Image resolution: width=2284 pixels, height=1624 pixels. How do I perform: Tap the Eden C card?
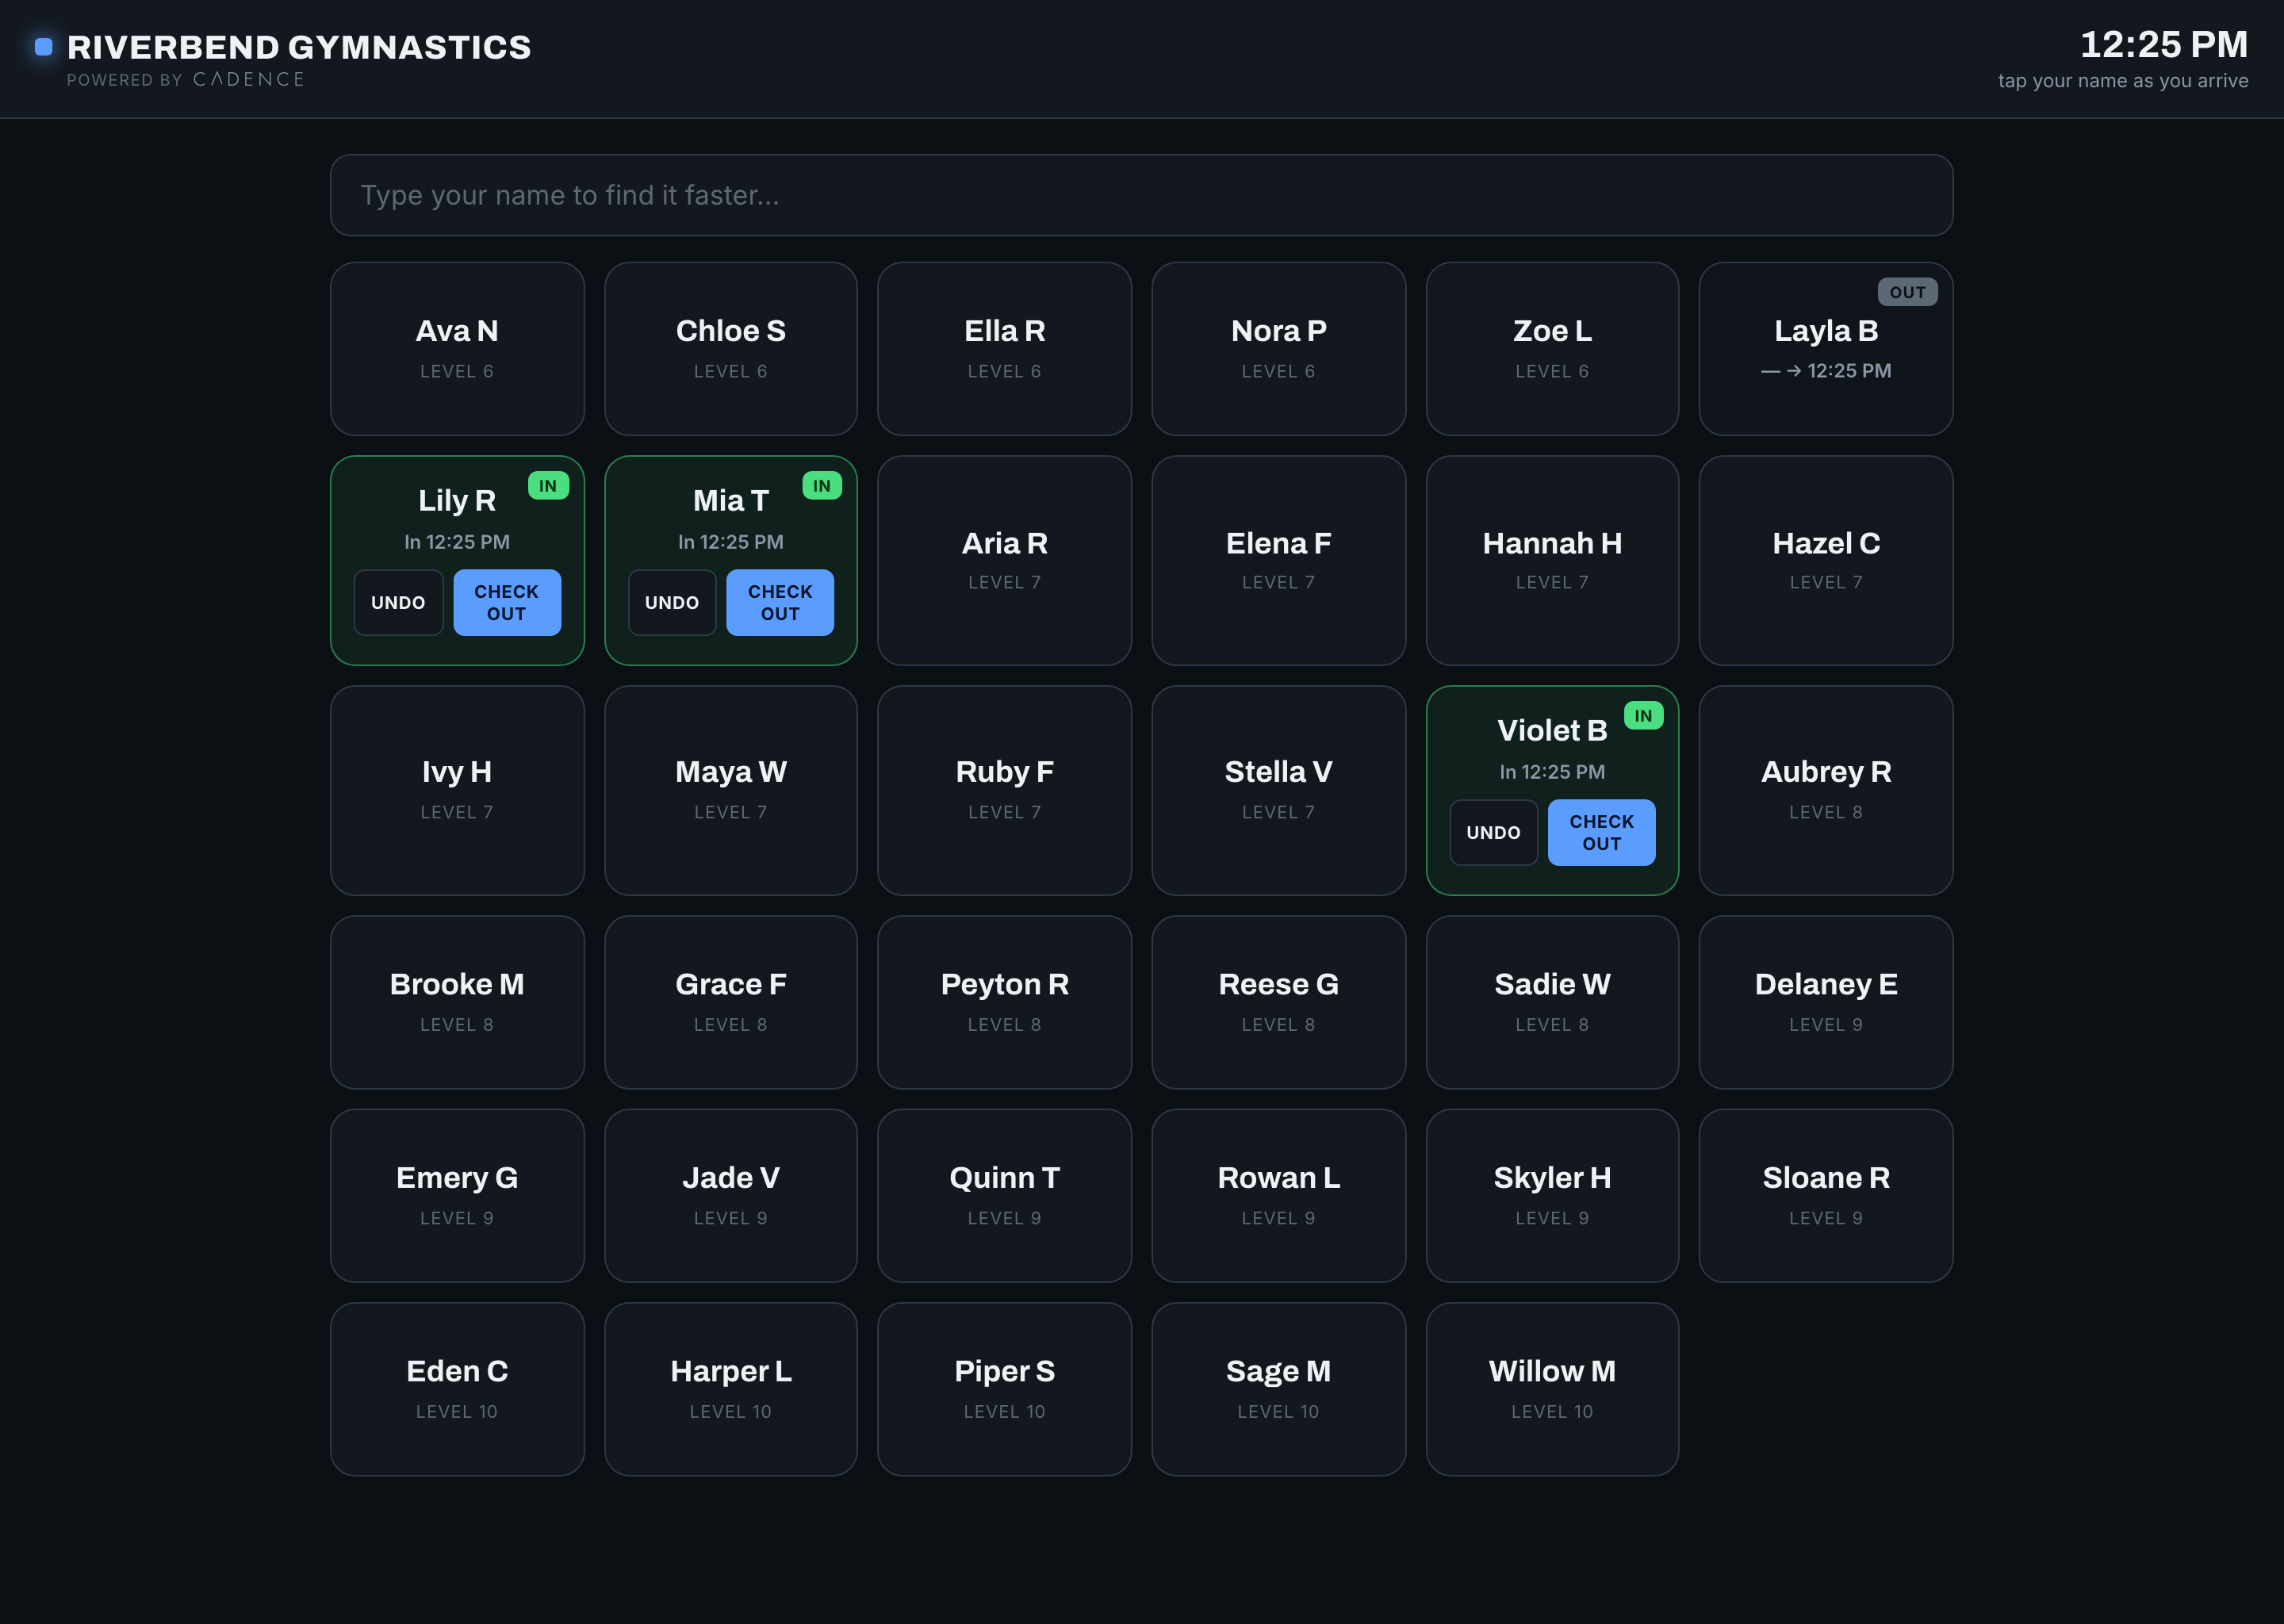click(x=457, y=1389)
